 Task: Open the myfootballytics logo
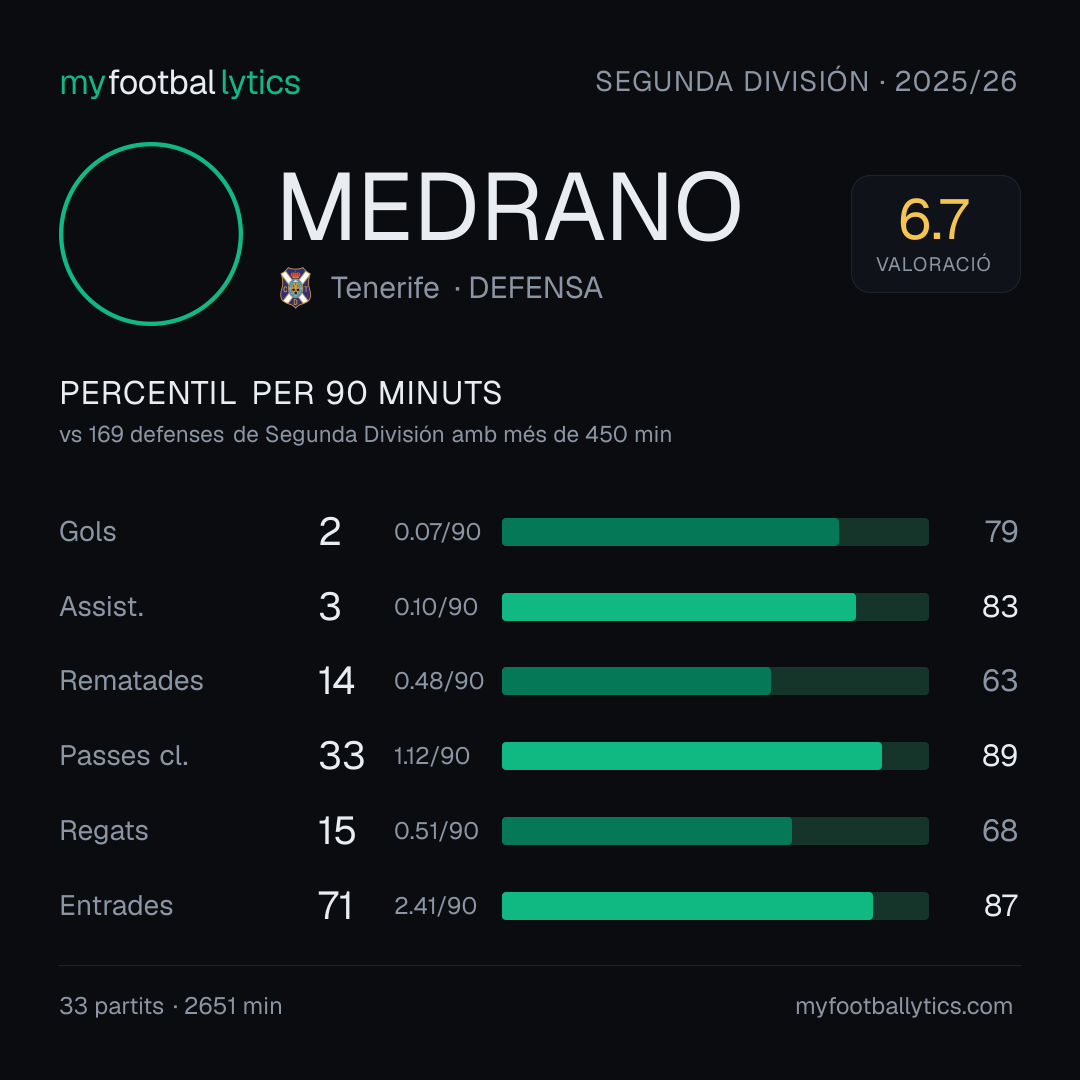point(180,83)
